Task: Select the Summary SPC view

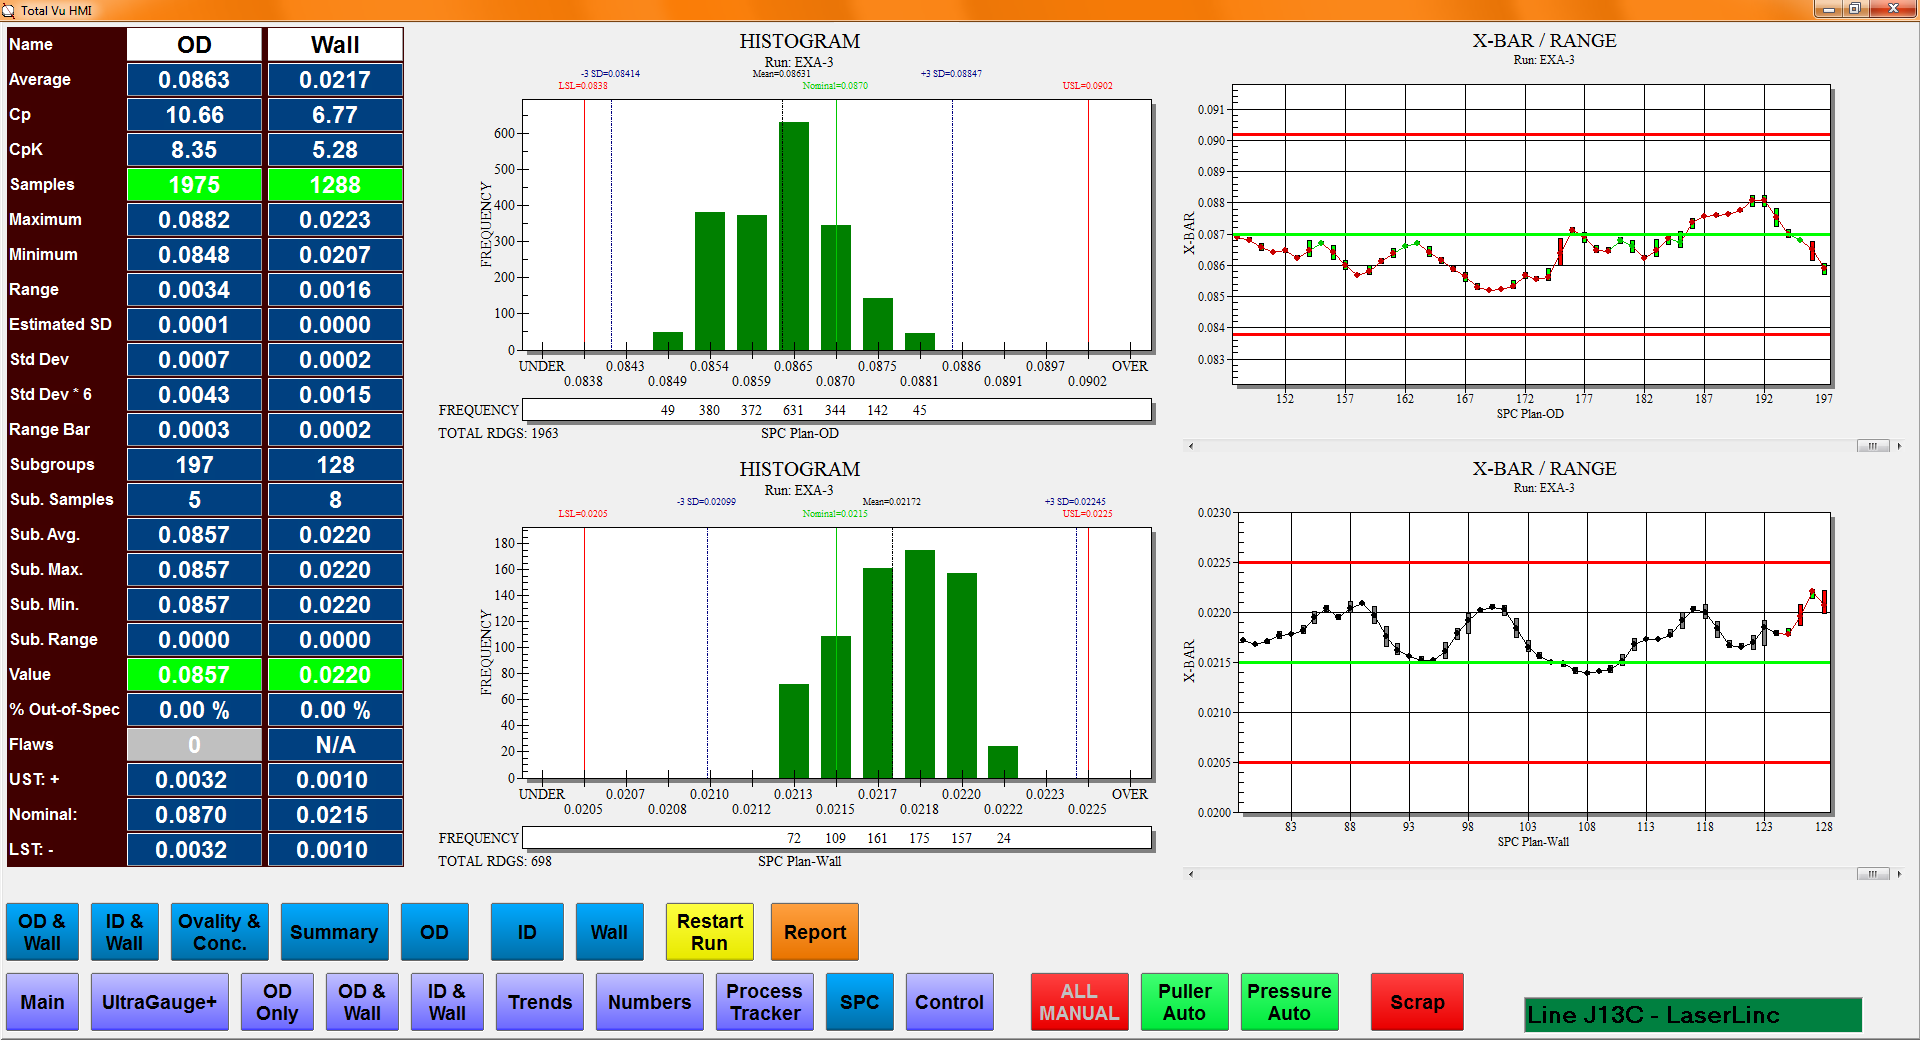Action: (334, 932)
